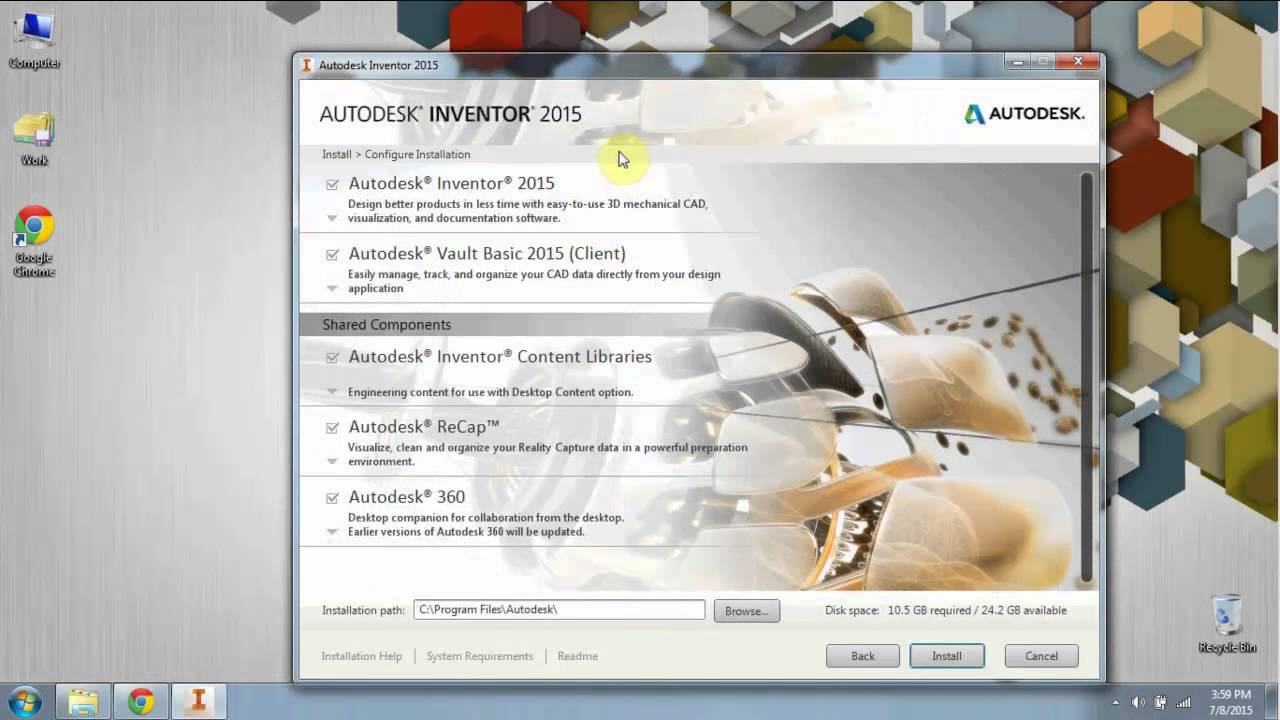
Task: Select Inventor installer taskbar icon
Action: pos(198,701)
